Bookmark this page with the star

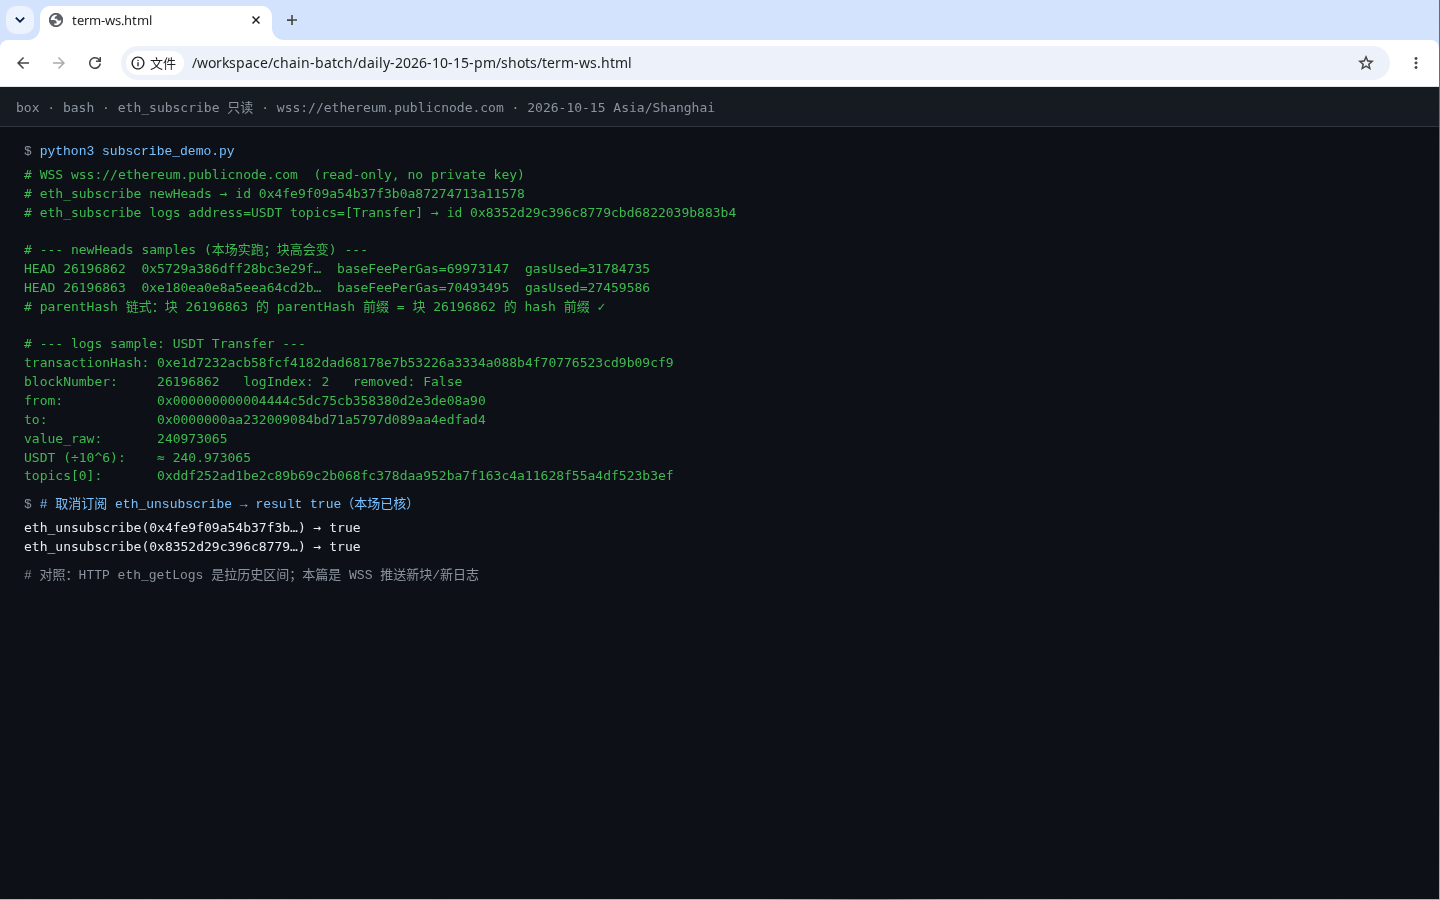[x=1366, y=63]
